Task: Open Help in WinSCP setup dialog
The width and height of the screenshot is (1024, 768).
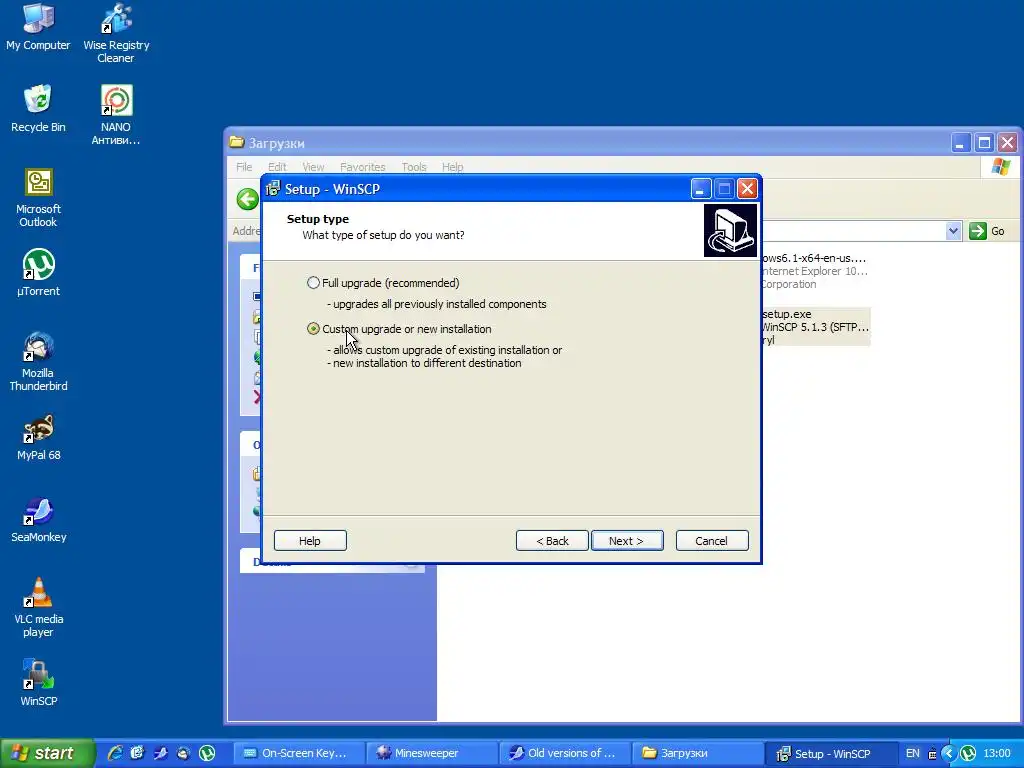Action: click(310, 541)
